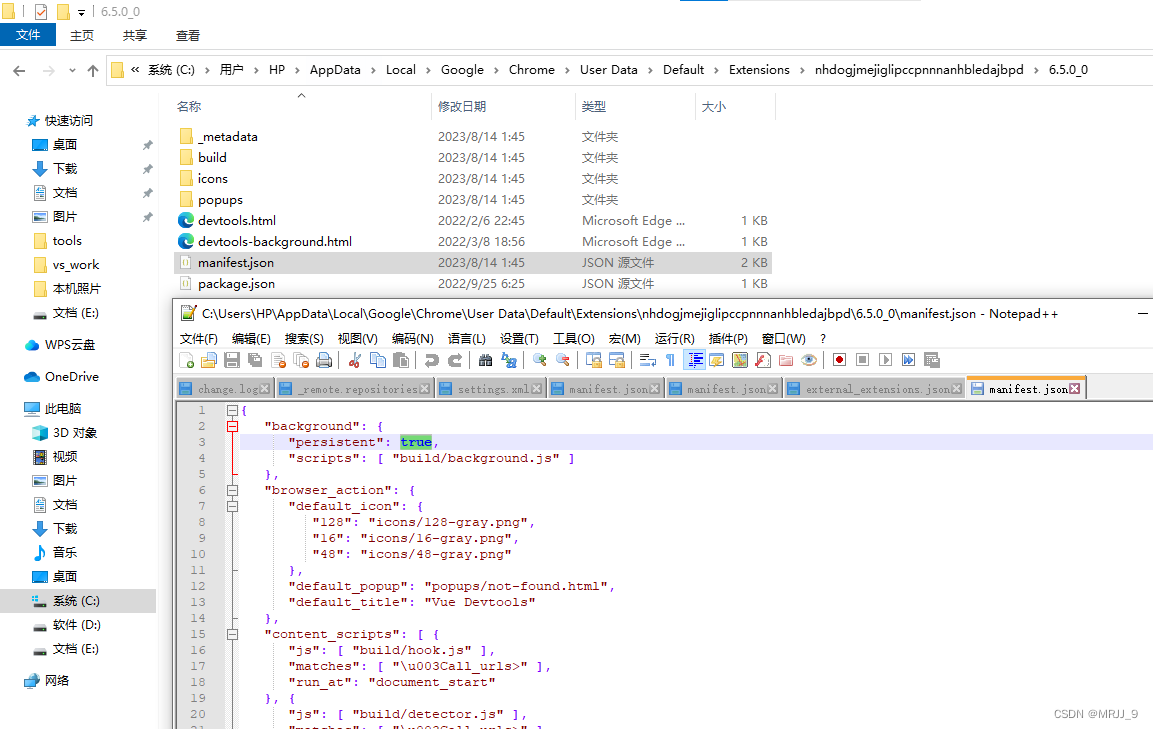Click the Paste clipboard icon
The width and height of the screenshot is (1153, 729).
[401, 360]
